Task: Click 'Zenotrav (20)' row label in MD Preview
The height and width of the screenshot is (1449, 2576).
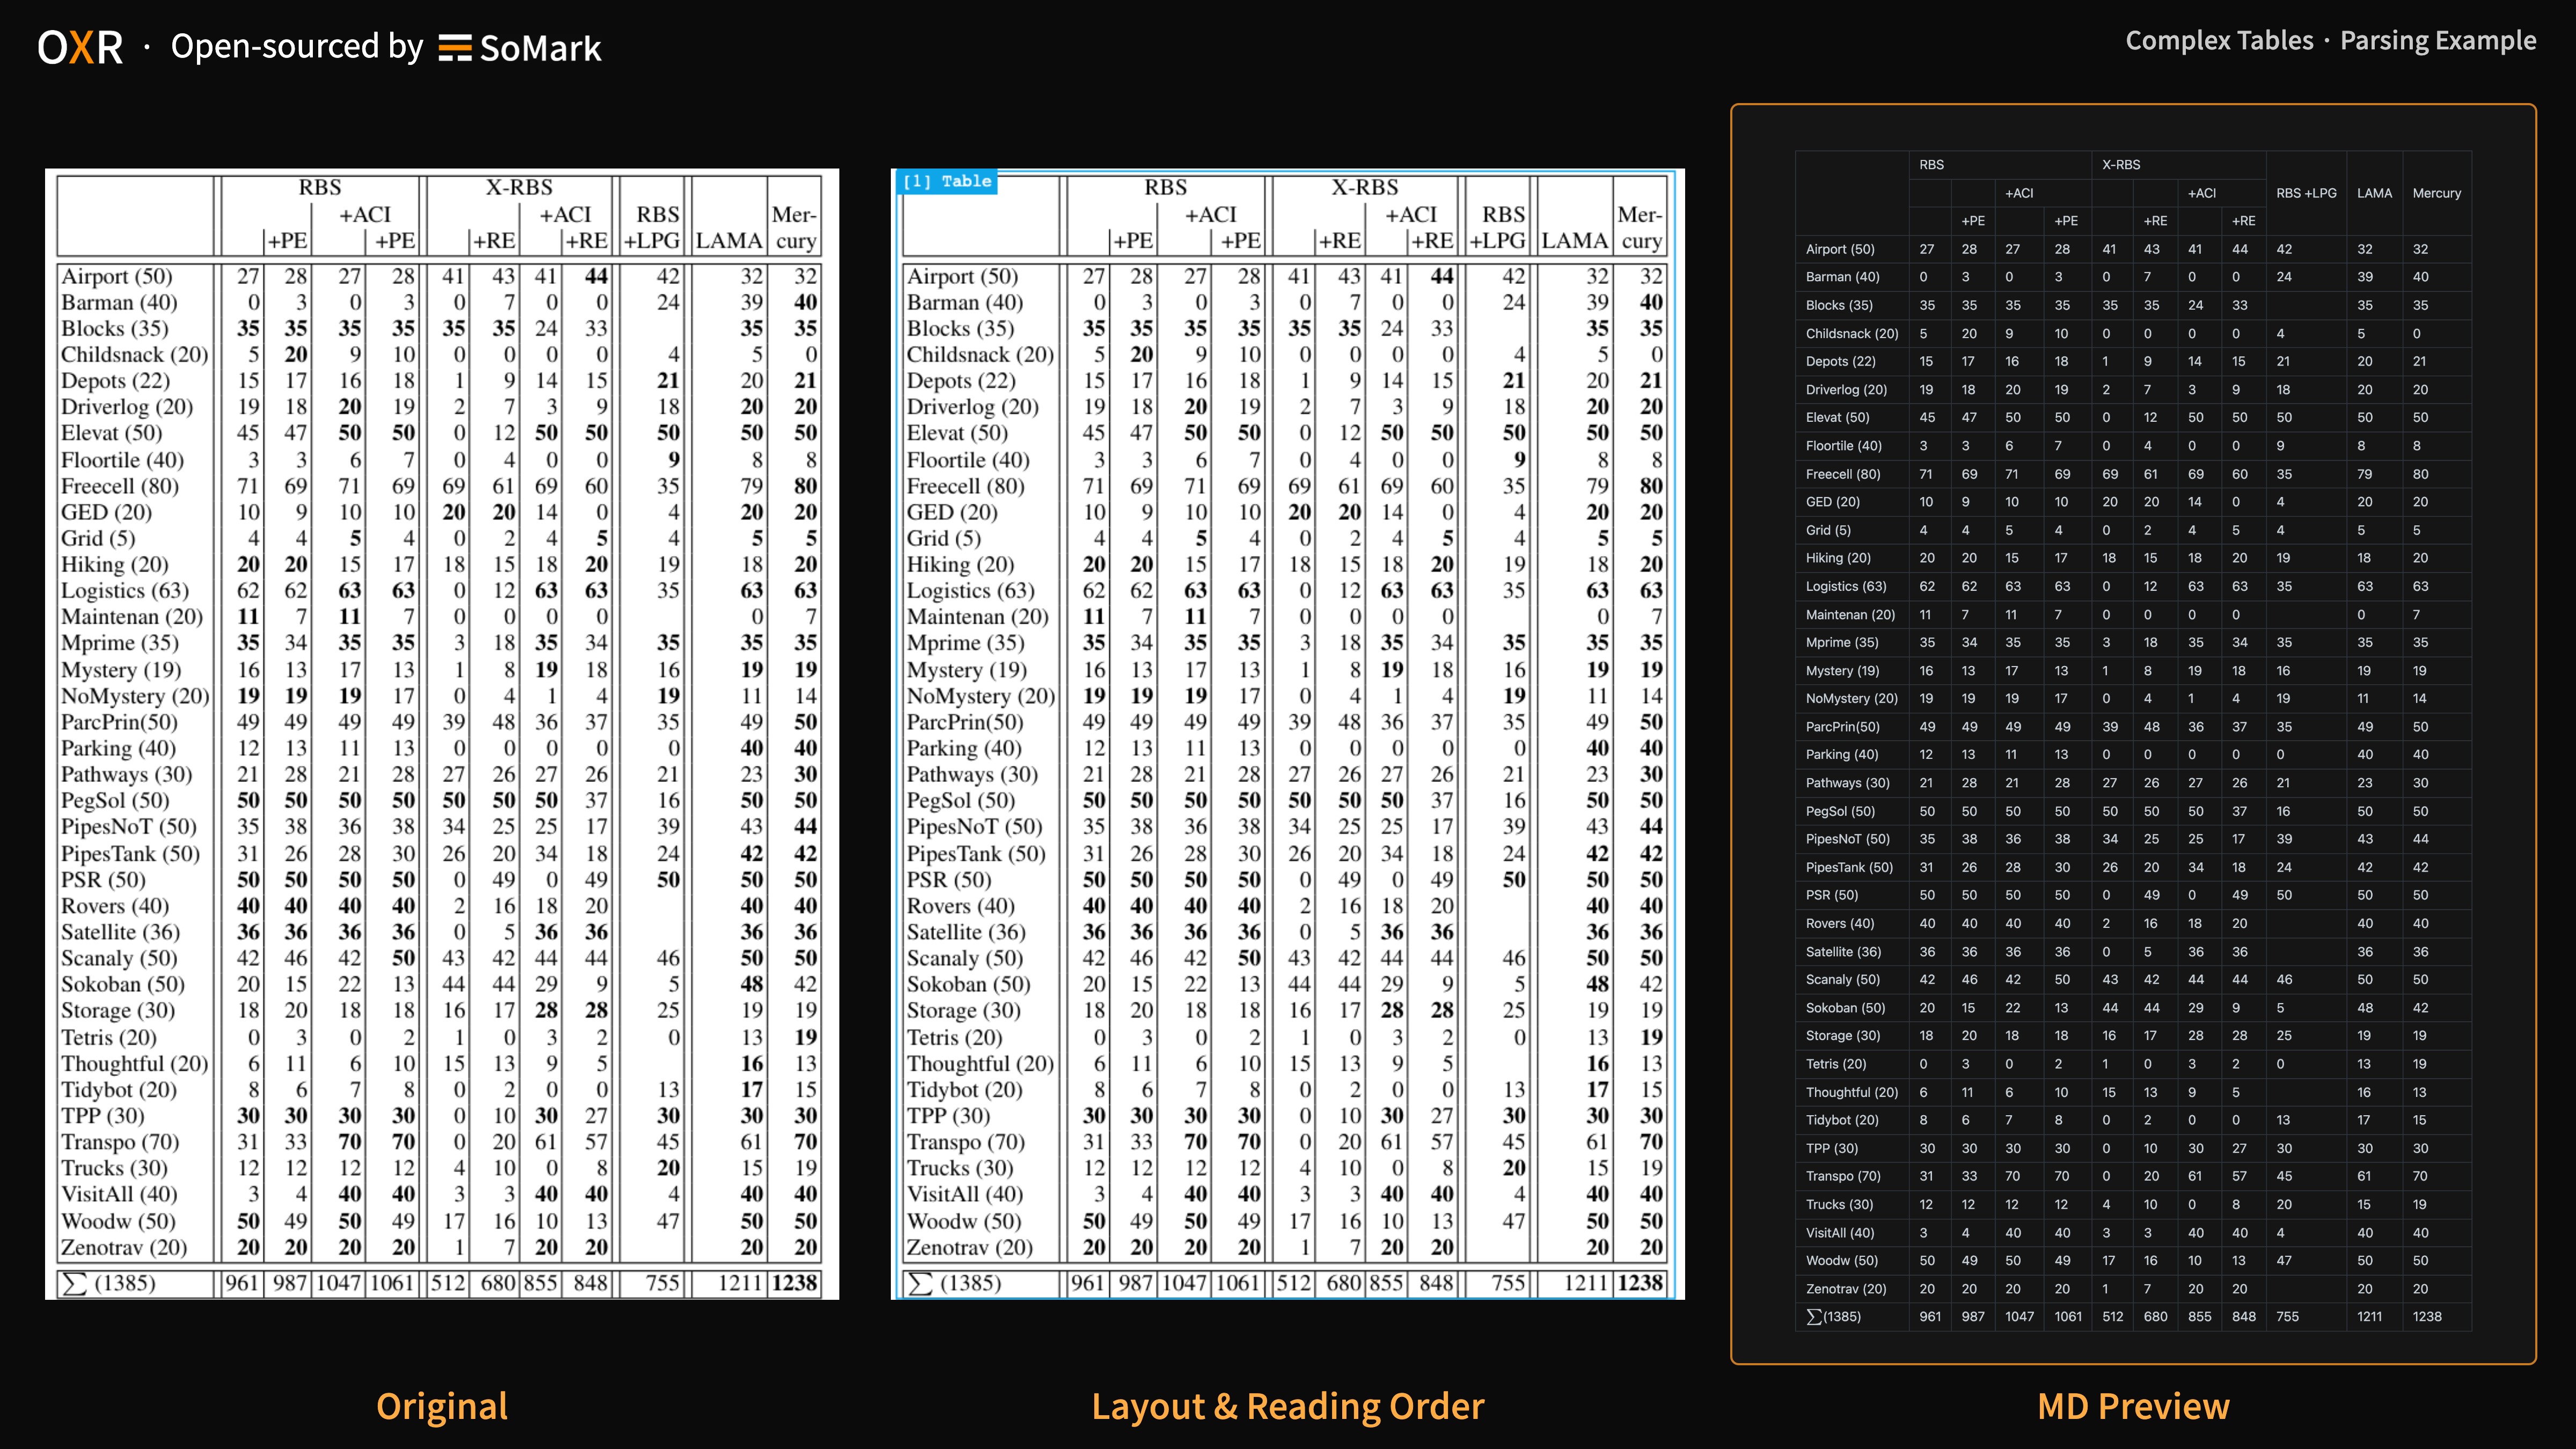Action: [1846, 1289]
